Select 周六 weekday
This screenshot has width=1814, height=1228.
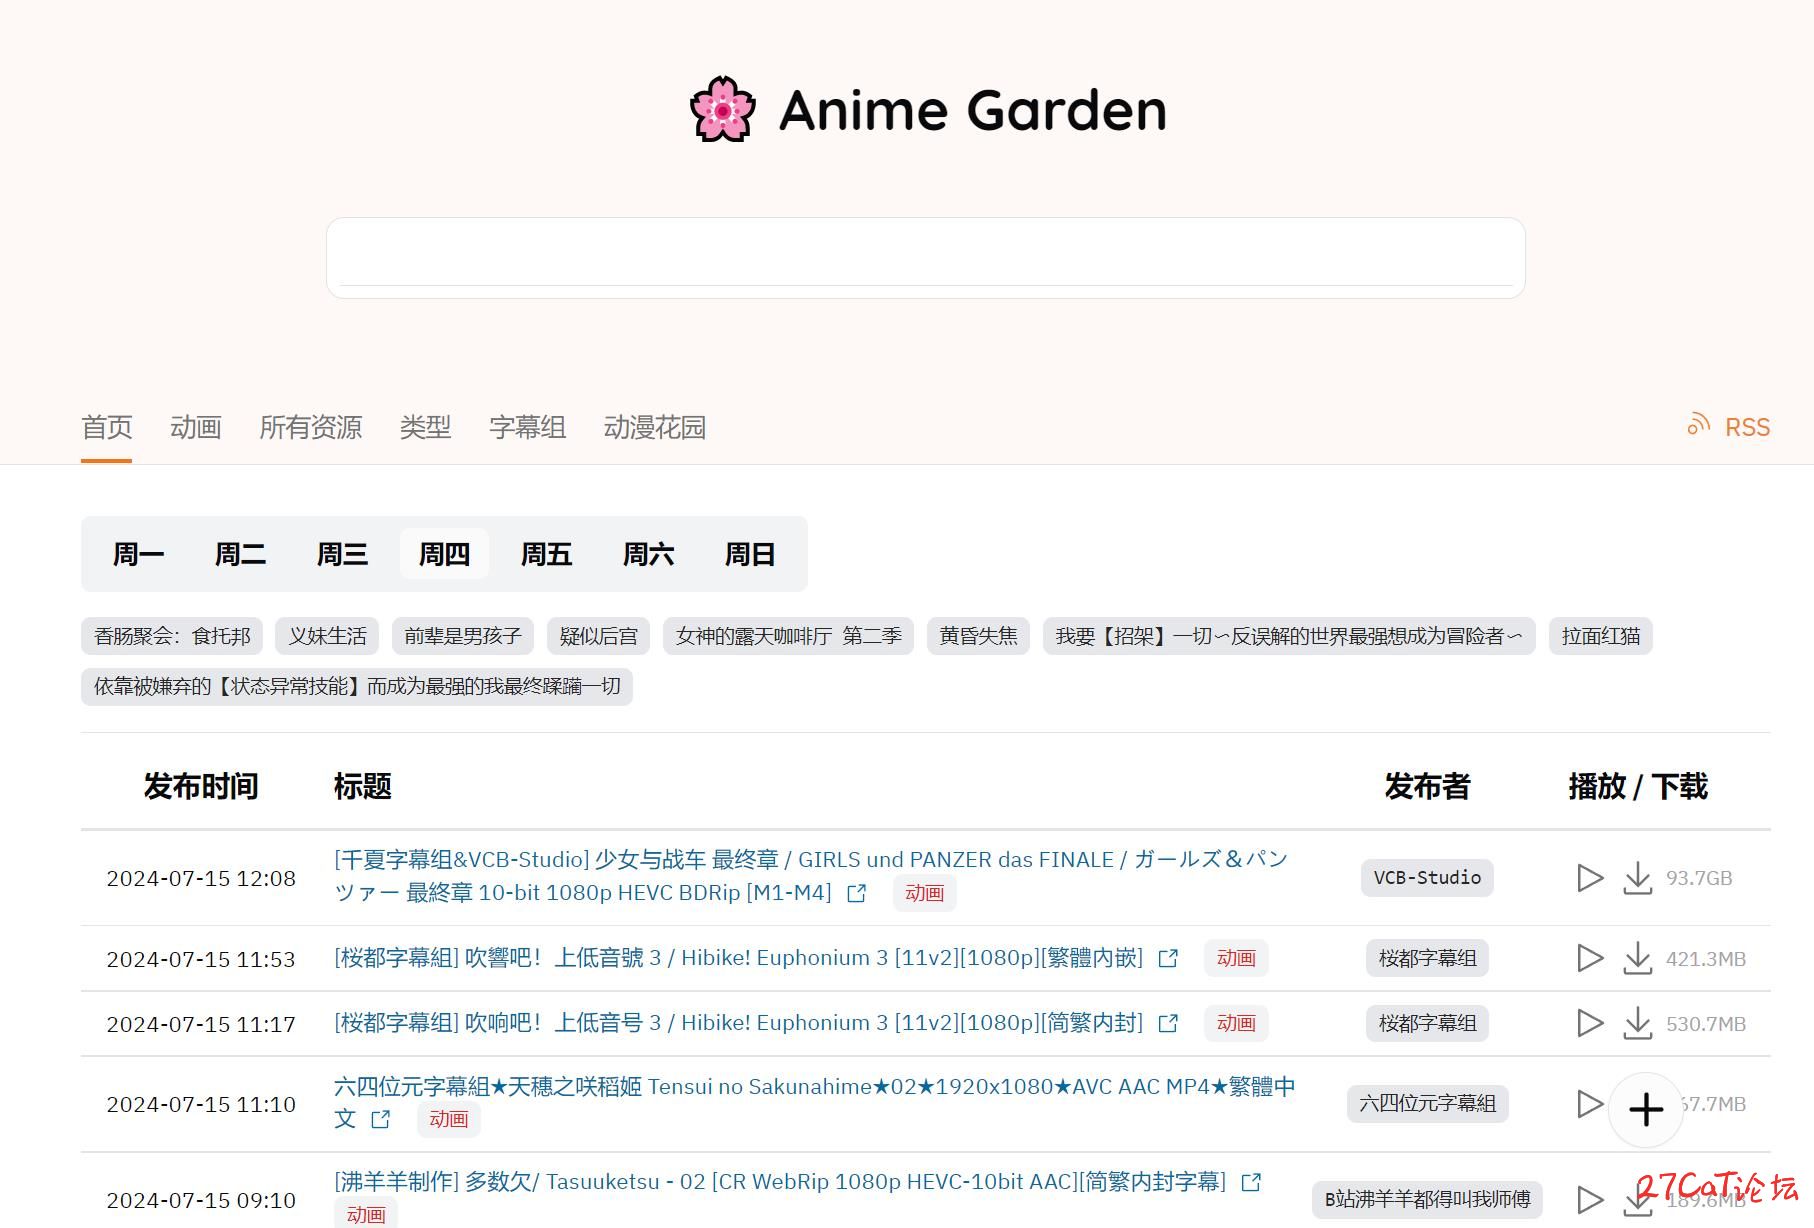[x=648, y=554]
